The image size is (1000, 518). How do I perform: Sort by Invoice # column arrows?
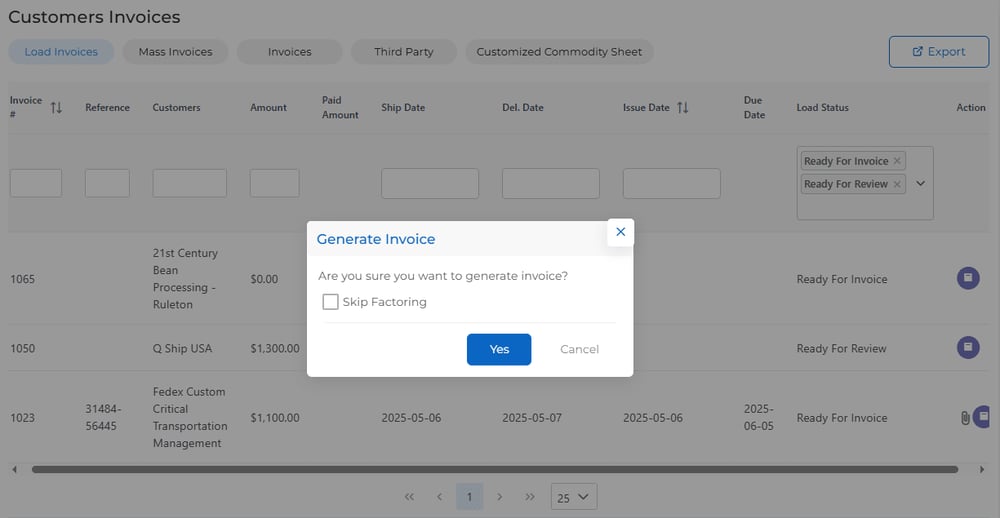tap(56, 108)
